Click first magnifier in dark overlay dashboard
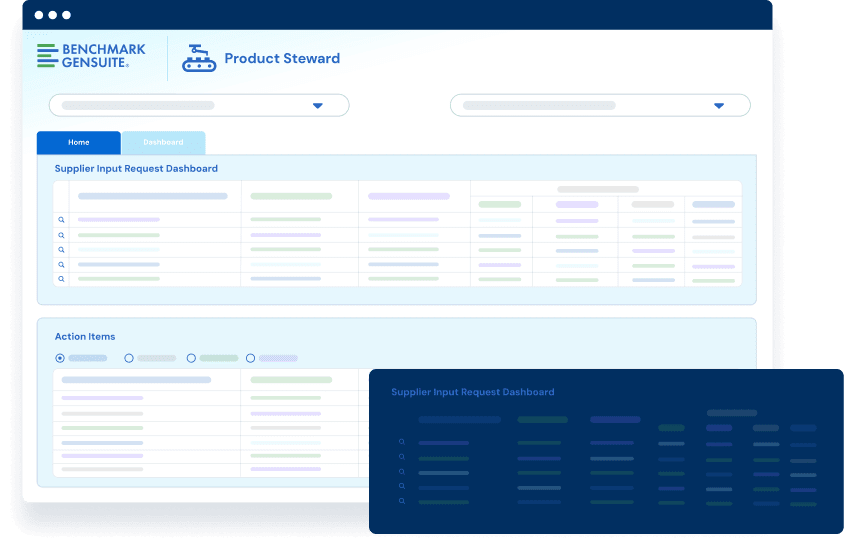The image size is (844, 548). 402,442
